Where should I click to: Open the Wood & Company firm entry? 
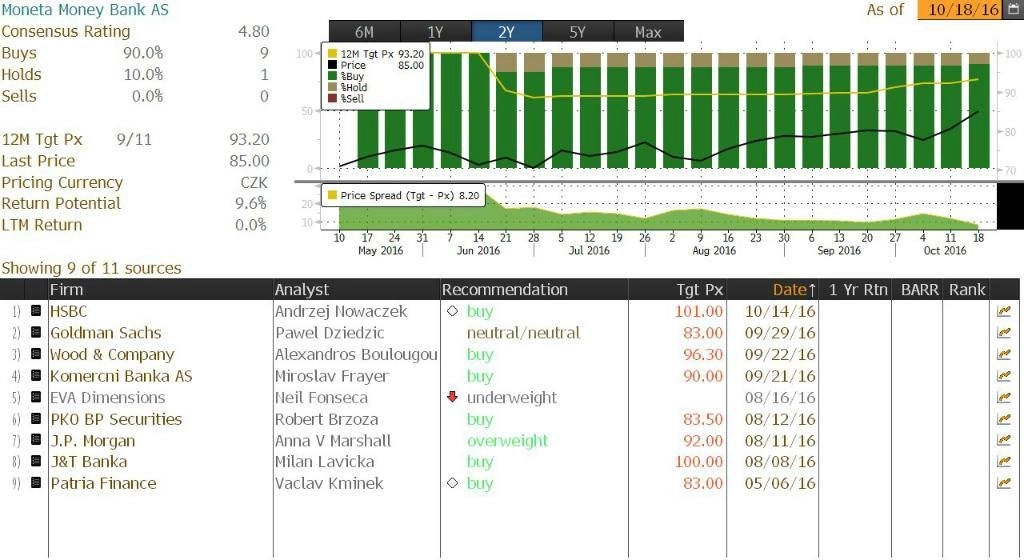(112, 354)
